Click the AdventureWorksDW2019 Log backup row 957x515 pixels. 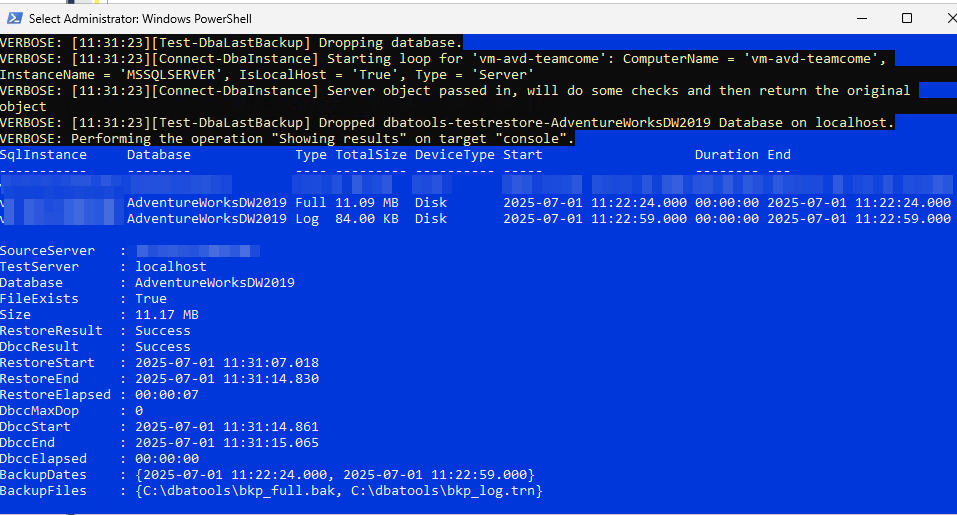pyautogui.click(x=476, y=218)
